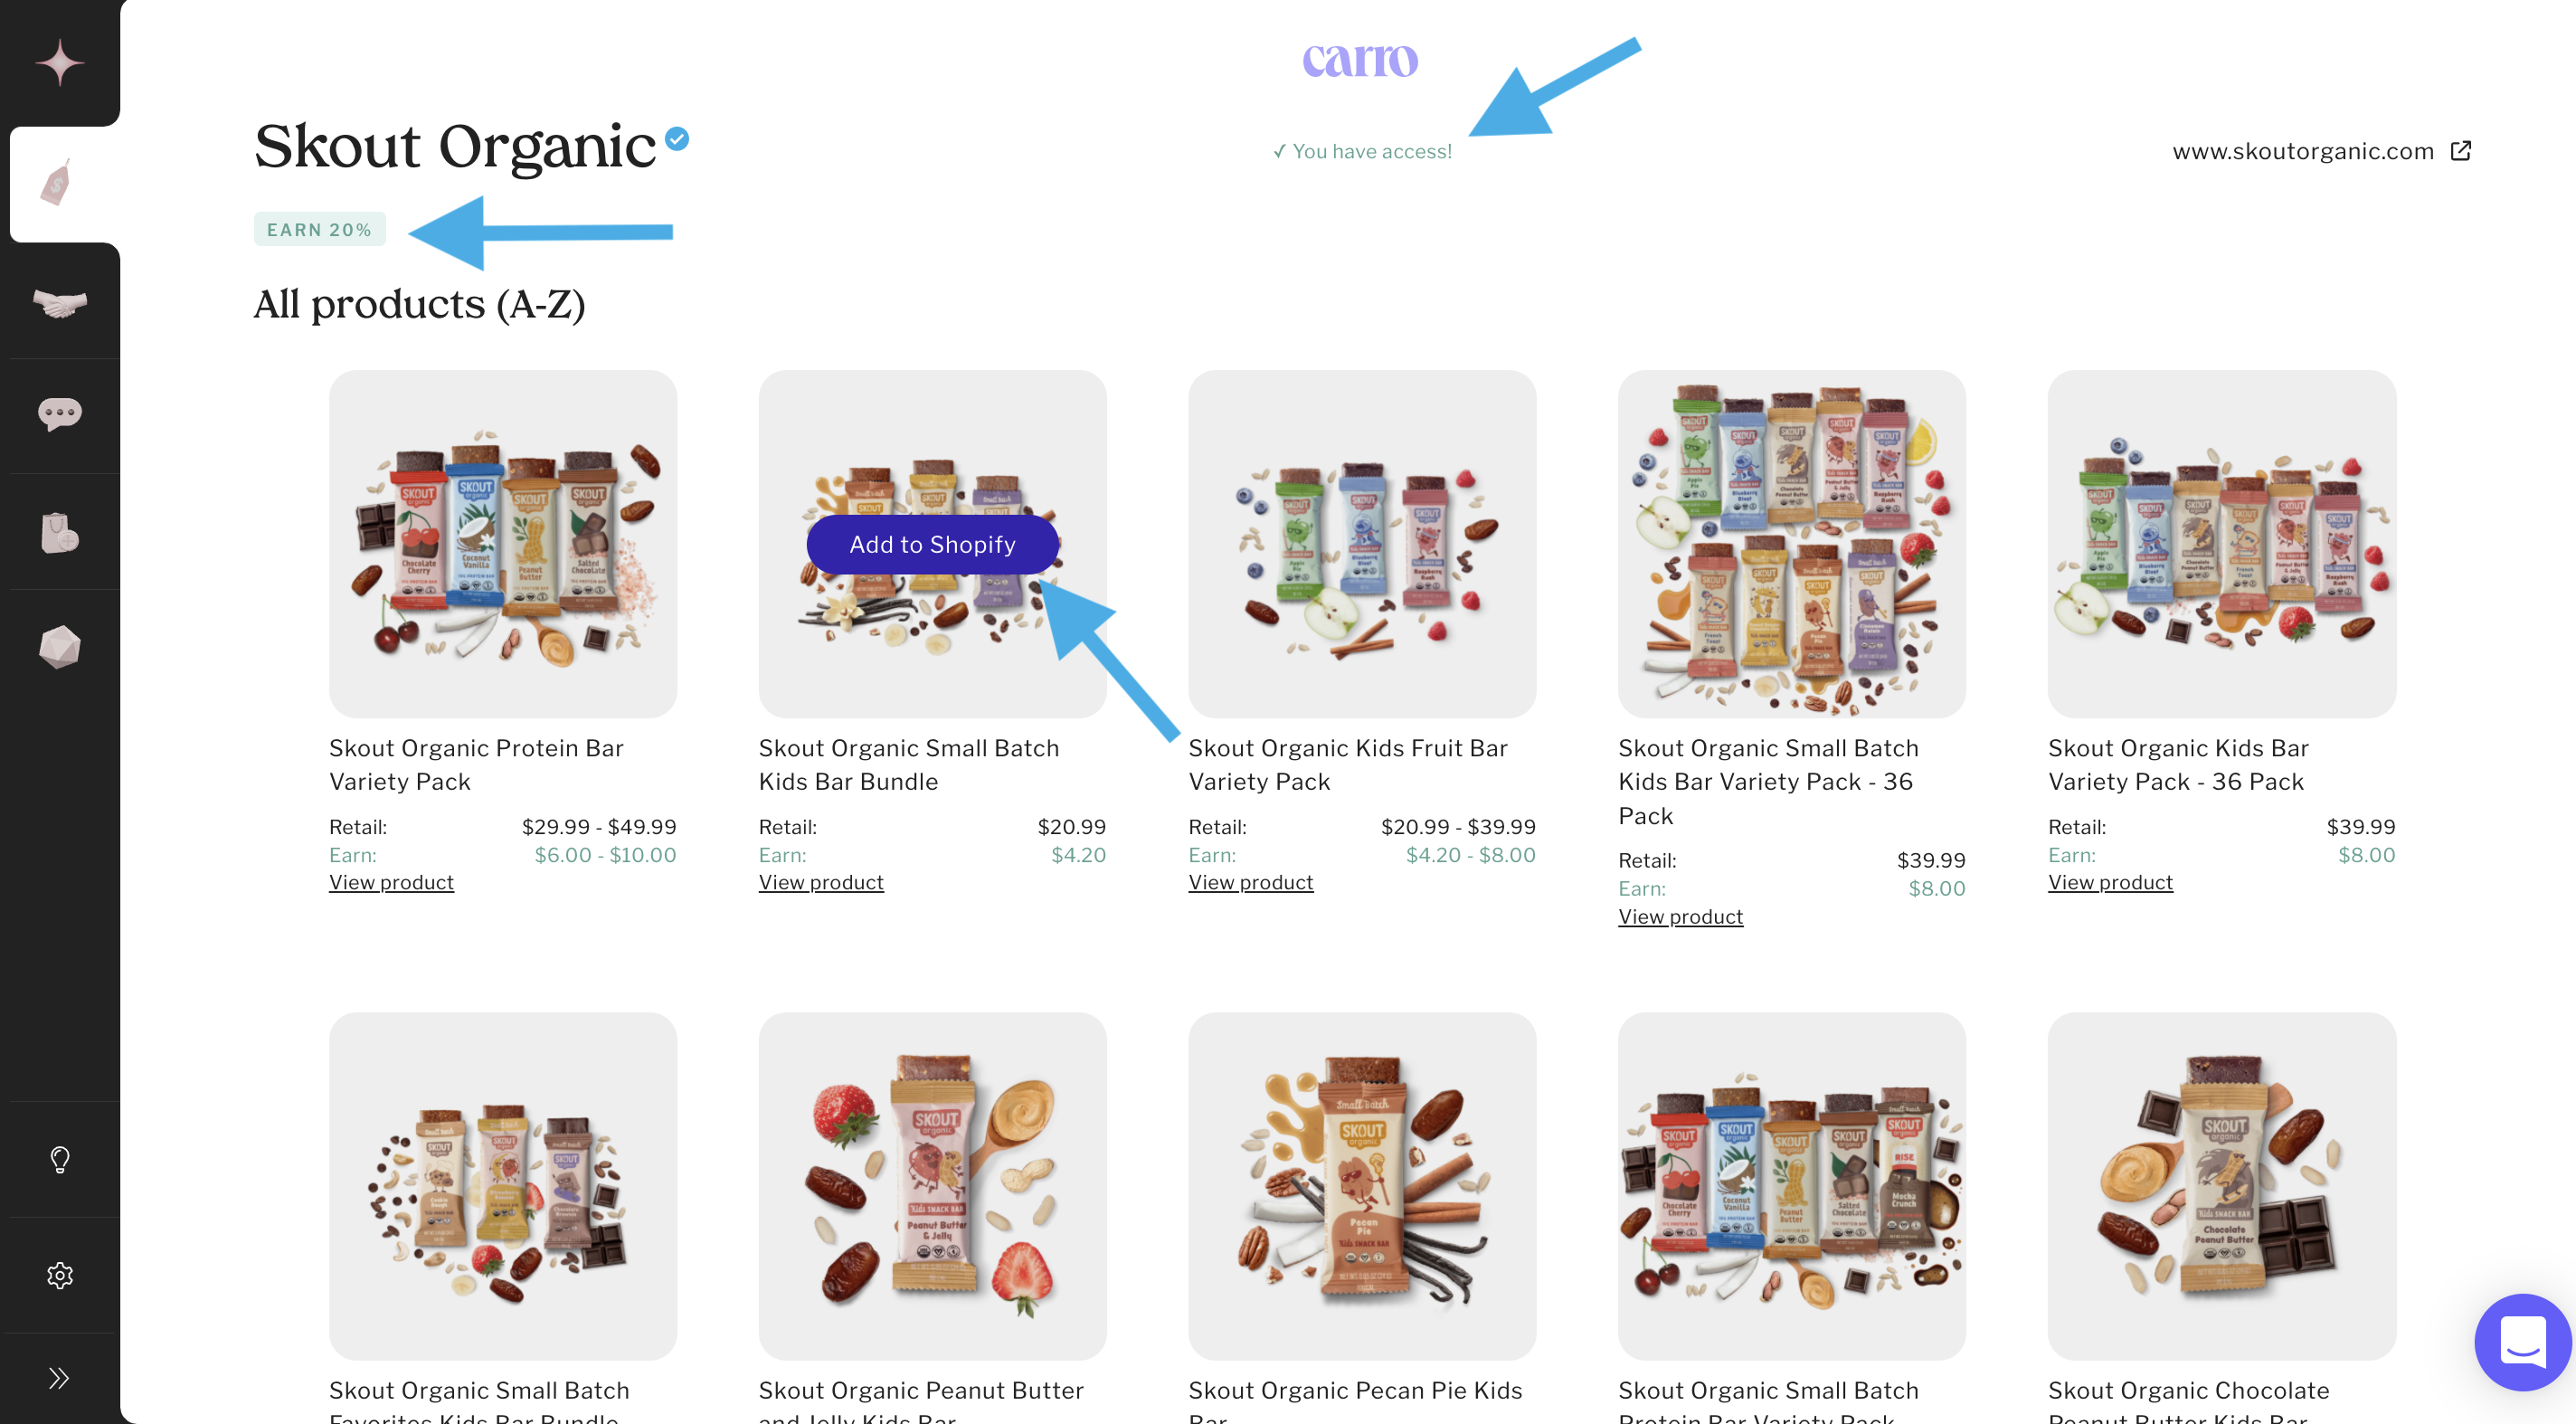Screen dimensions: 2576x1424
Task: Open the chat bubble messages icon
Action: click(x=60, y=413)
